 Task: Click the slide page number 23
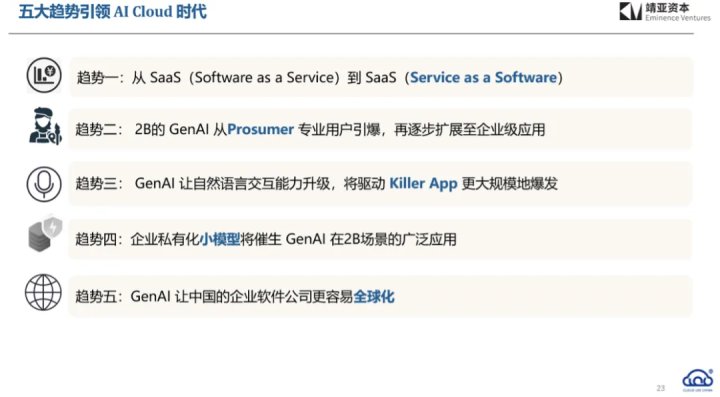pyautogui.click(x=660, y=388)
